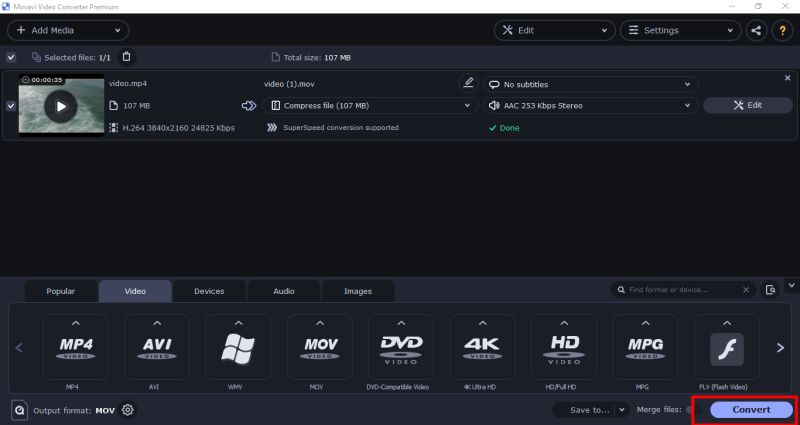Select the DVD-Compatible Video icon
Screen dimensions: 800x425
click(401, 347)
